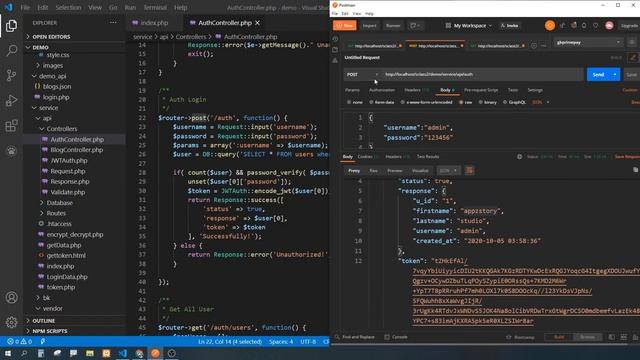Collapse the Controllers folder

click(x=61, y=129)
